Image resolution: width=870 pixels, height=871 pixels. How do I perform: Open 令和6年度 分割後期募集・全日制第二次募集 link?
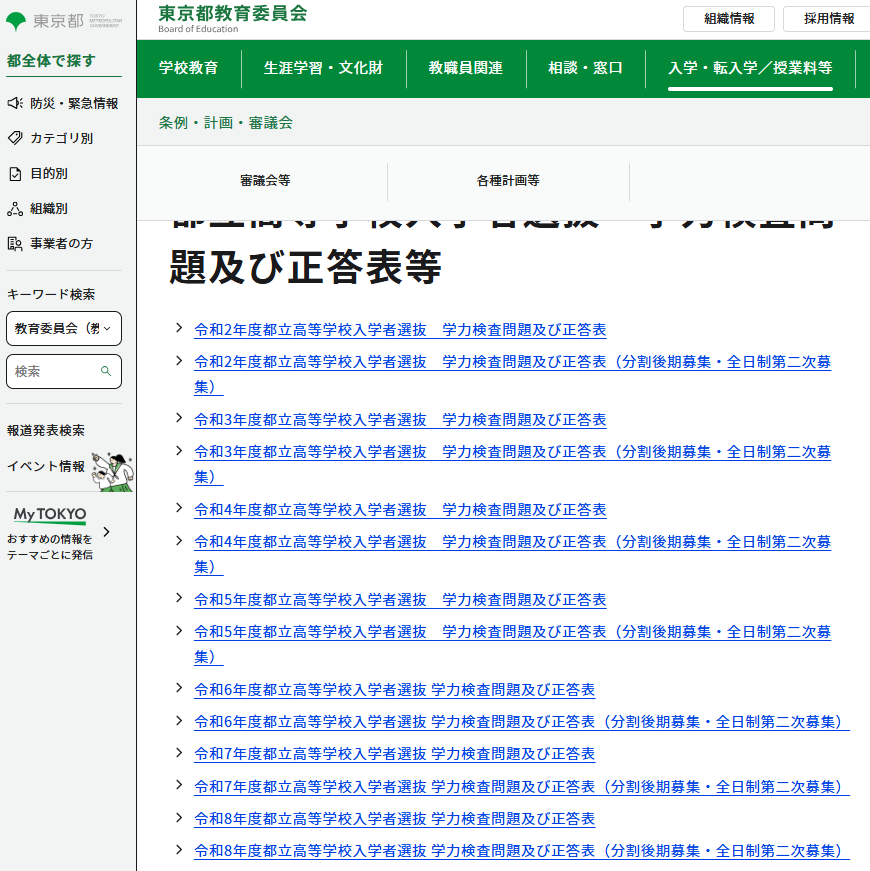(x=522, y=722)
